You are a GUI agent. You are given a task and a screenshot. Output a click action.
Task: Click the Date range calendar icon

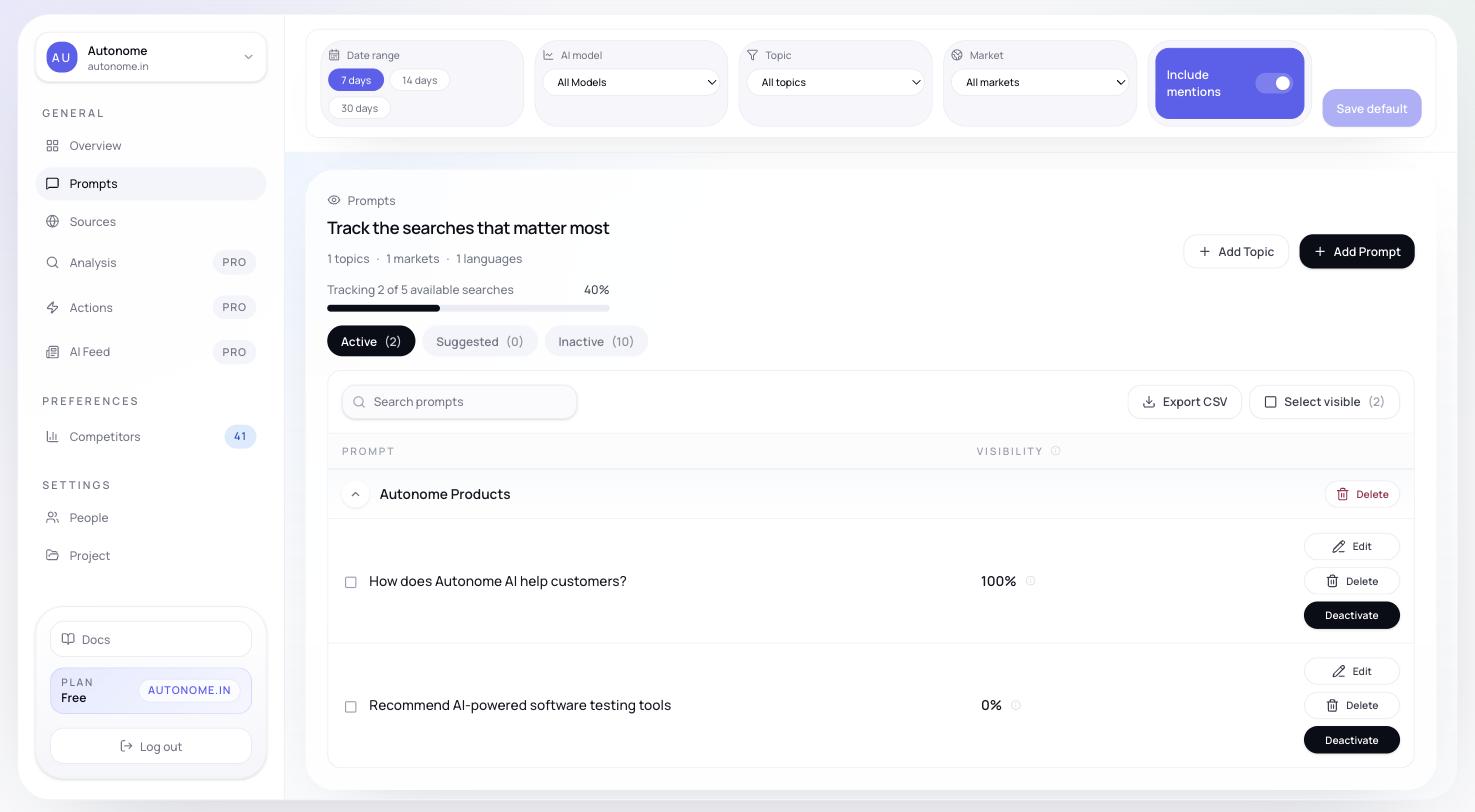click(335, 55)
